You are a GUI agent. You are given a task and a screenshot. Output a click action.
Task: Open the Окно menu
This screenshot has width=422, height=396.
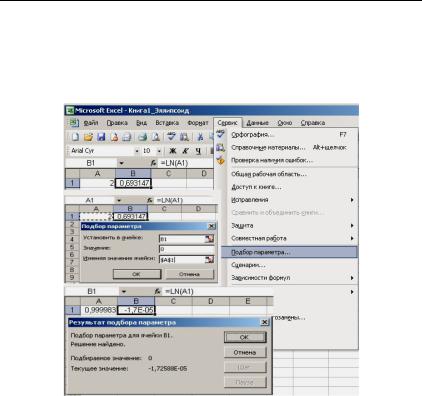pyautogui.click(x=285, y=123)
